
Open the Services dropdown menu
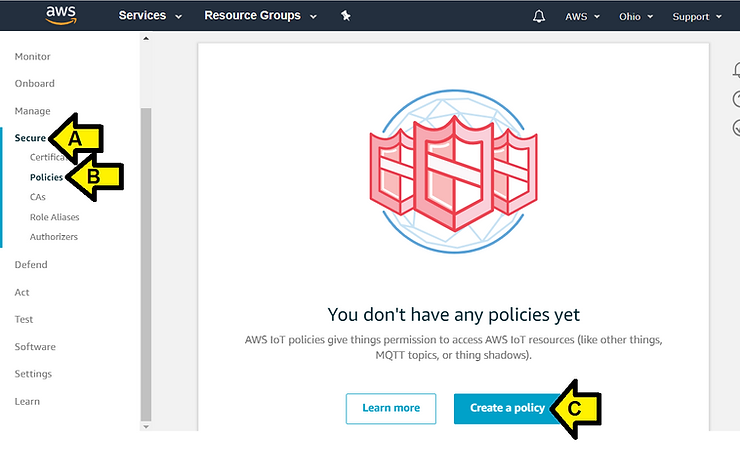click(x=150, y=16)
